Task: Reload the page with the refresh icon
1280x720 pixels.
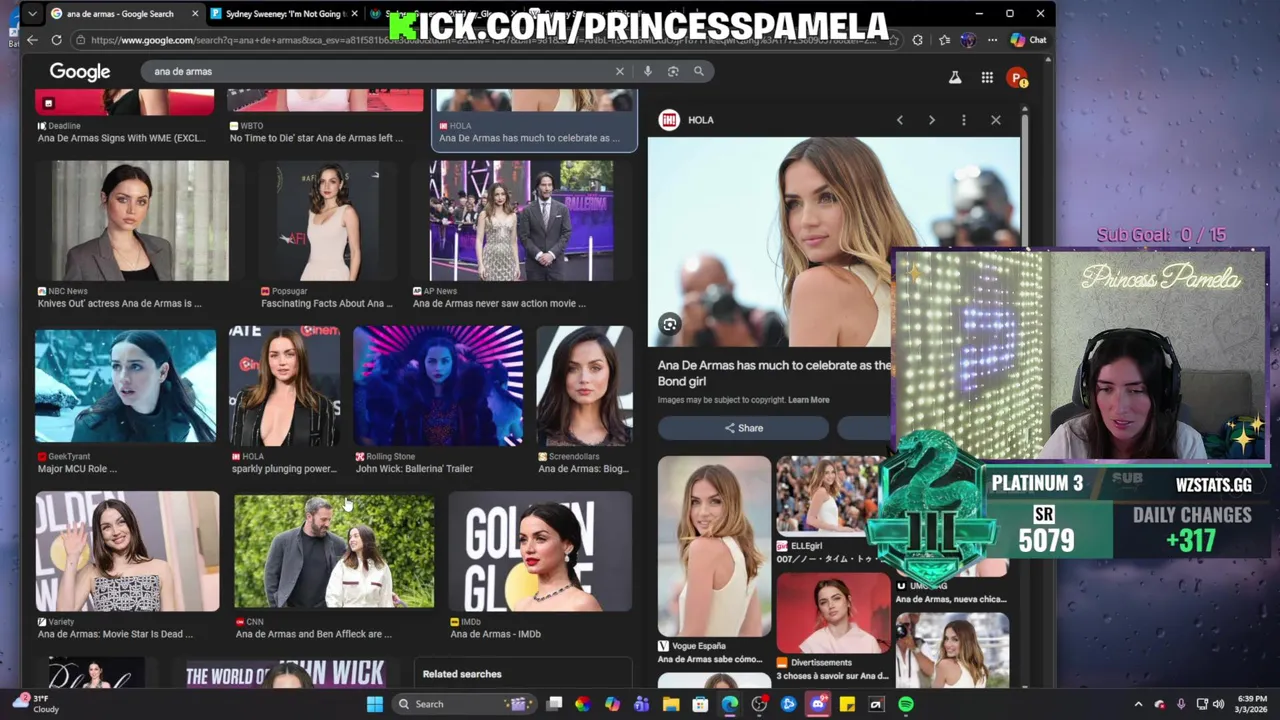Action: (56, 40)
